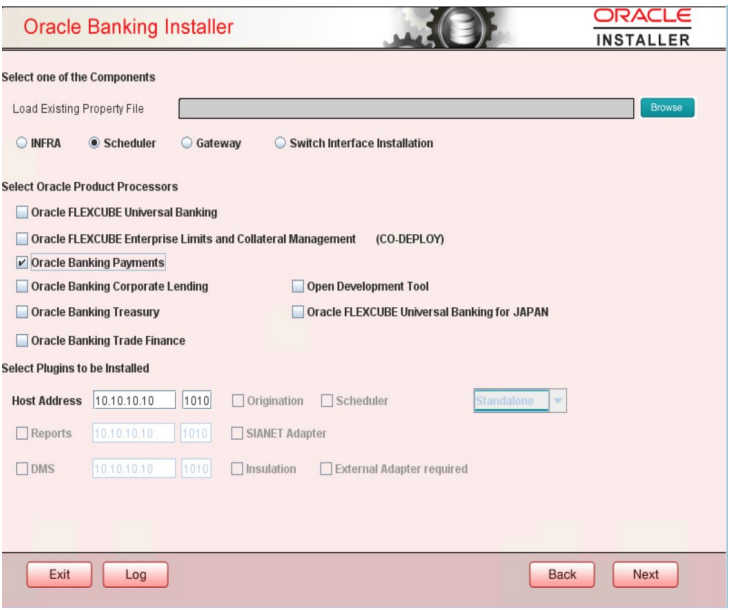Tick Oracle FLEXCUBE Universal Banking for JAPAN
The image size is (729, 610).
[x=298, y=312]
